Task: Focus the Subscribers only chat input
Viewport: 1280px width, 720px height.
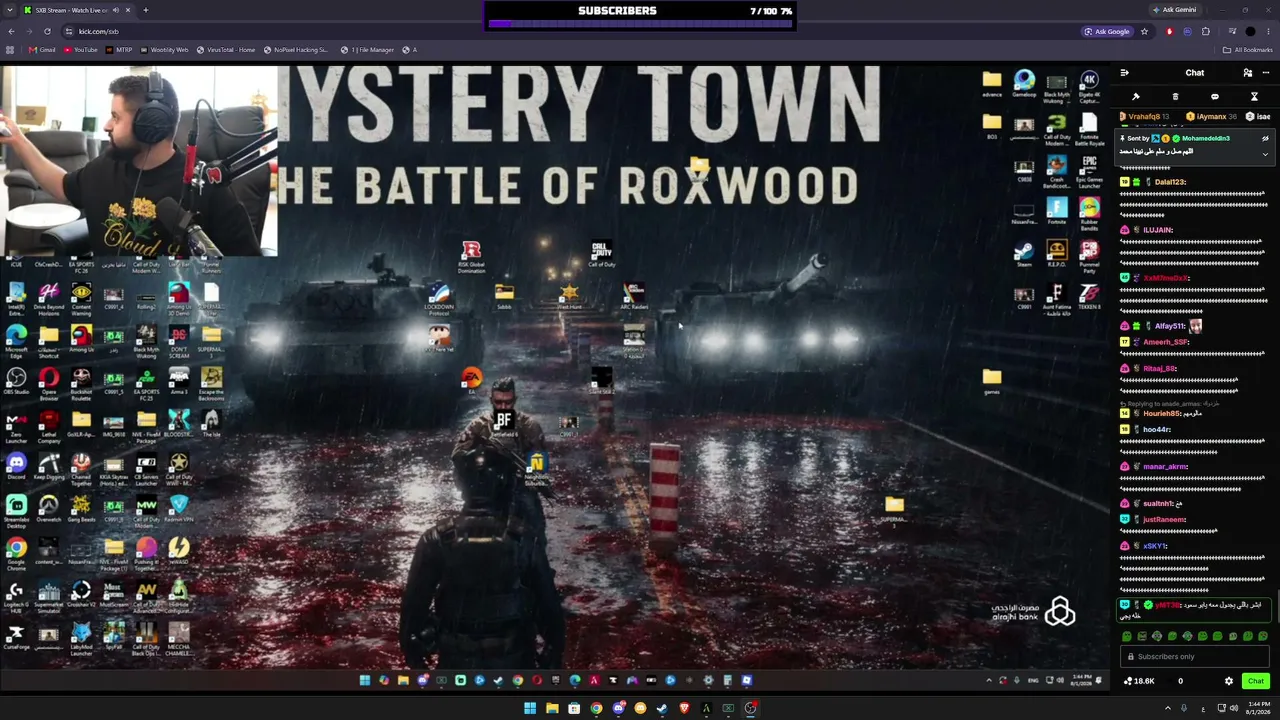Action: tap(1195, 657)
